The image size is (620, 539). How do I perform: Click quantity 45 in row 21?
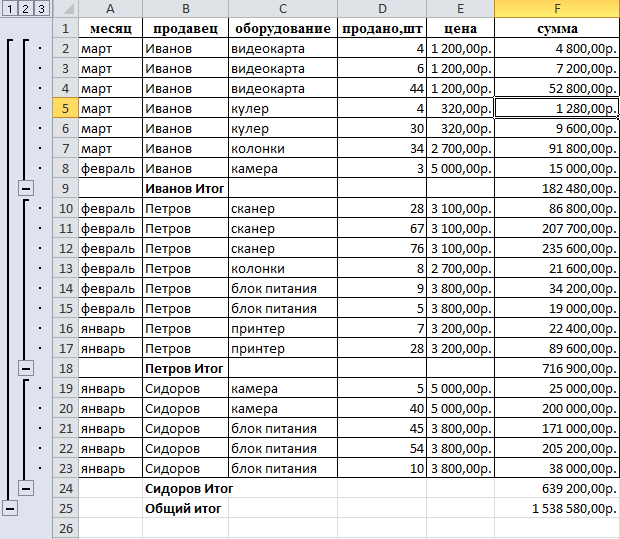tap(382, 428)
